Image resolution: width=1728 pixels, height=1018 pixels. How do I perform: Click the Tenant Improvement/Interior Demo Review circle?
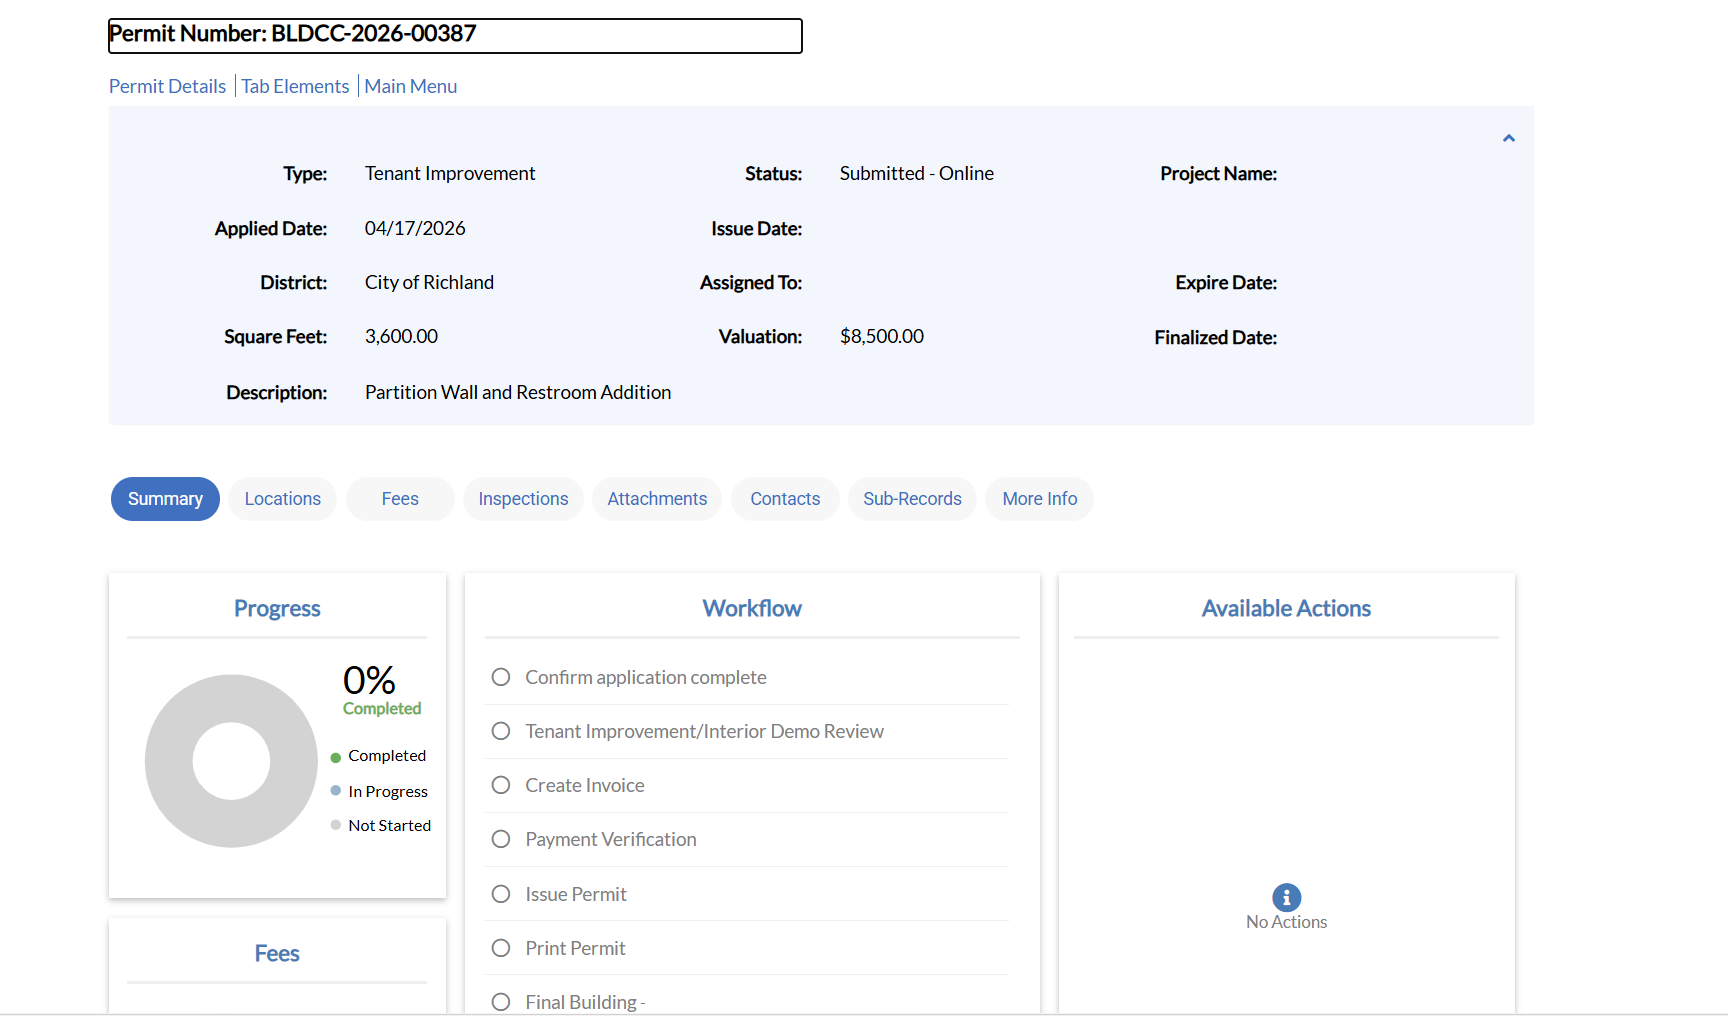501,731
